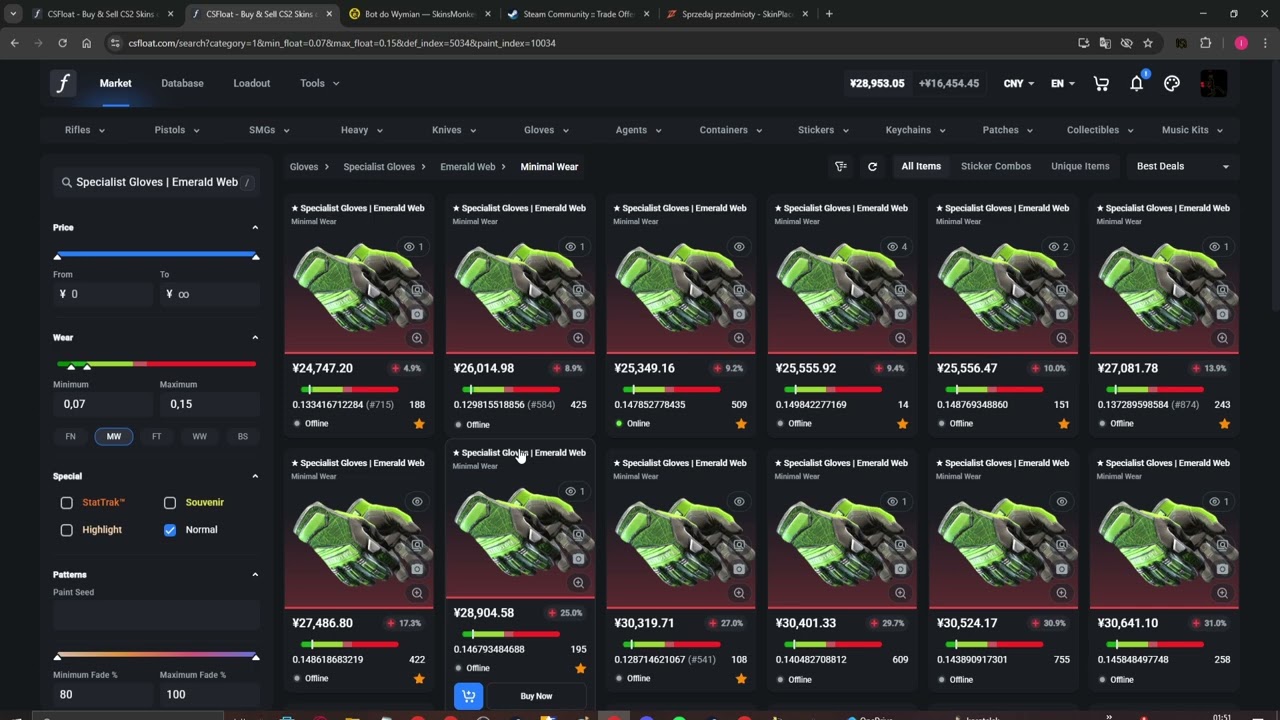Click the magnifier zoom icon on ¥30,641.10 card
The image size is (1280, 720).
(x=1222, y=593)
